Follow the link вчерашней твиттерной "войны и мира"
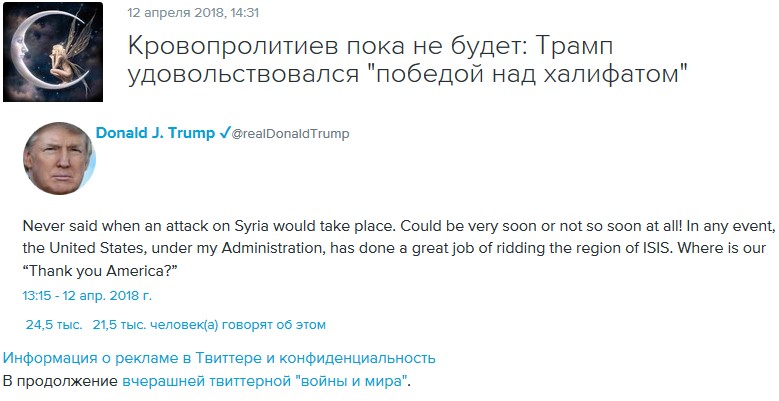 265,381
